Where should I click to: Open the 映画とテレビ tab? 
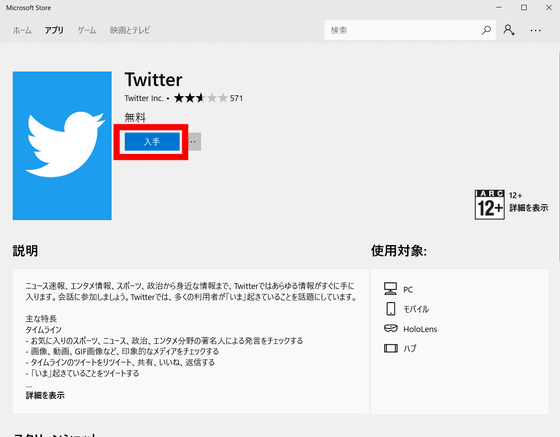pos(130,30)
